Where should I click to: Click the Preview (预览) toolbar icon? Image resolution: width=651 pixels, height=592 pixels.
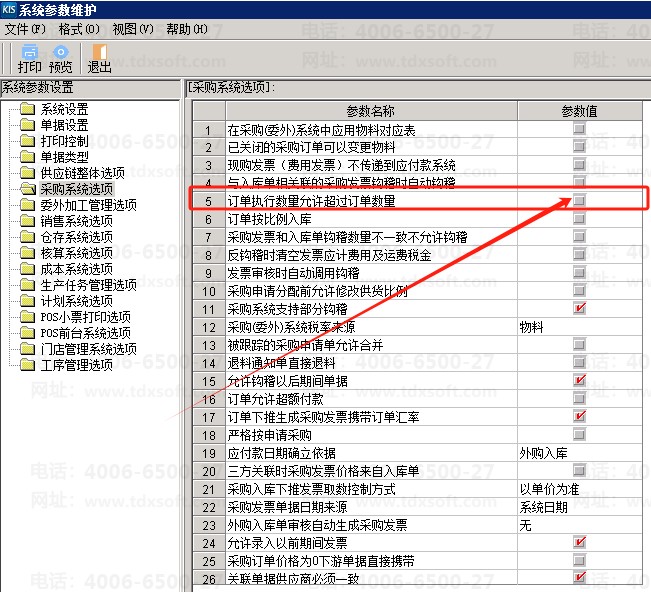(61, 58)
